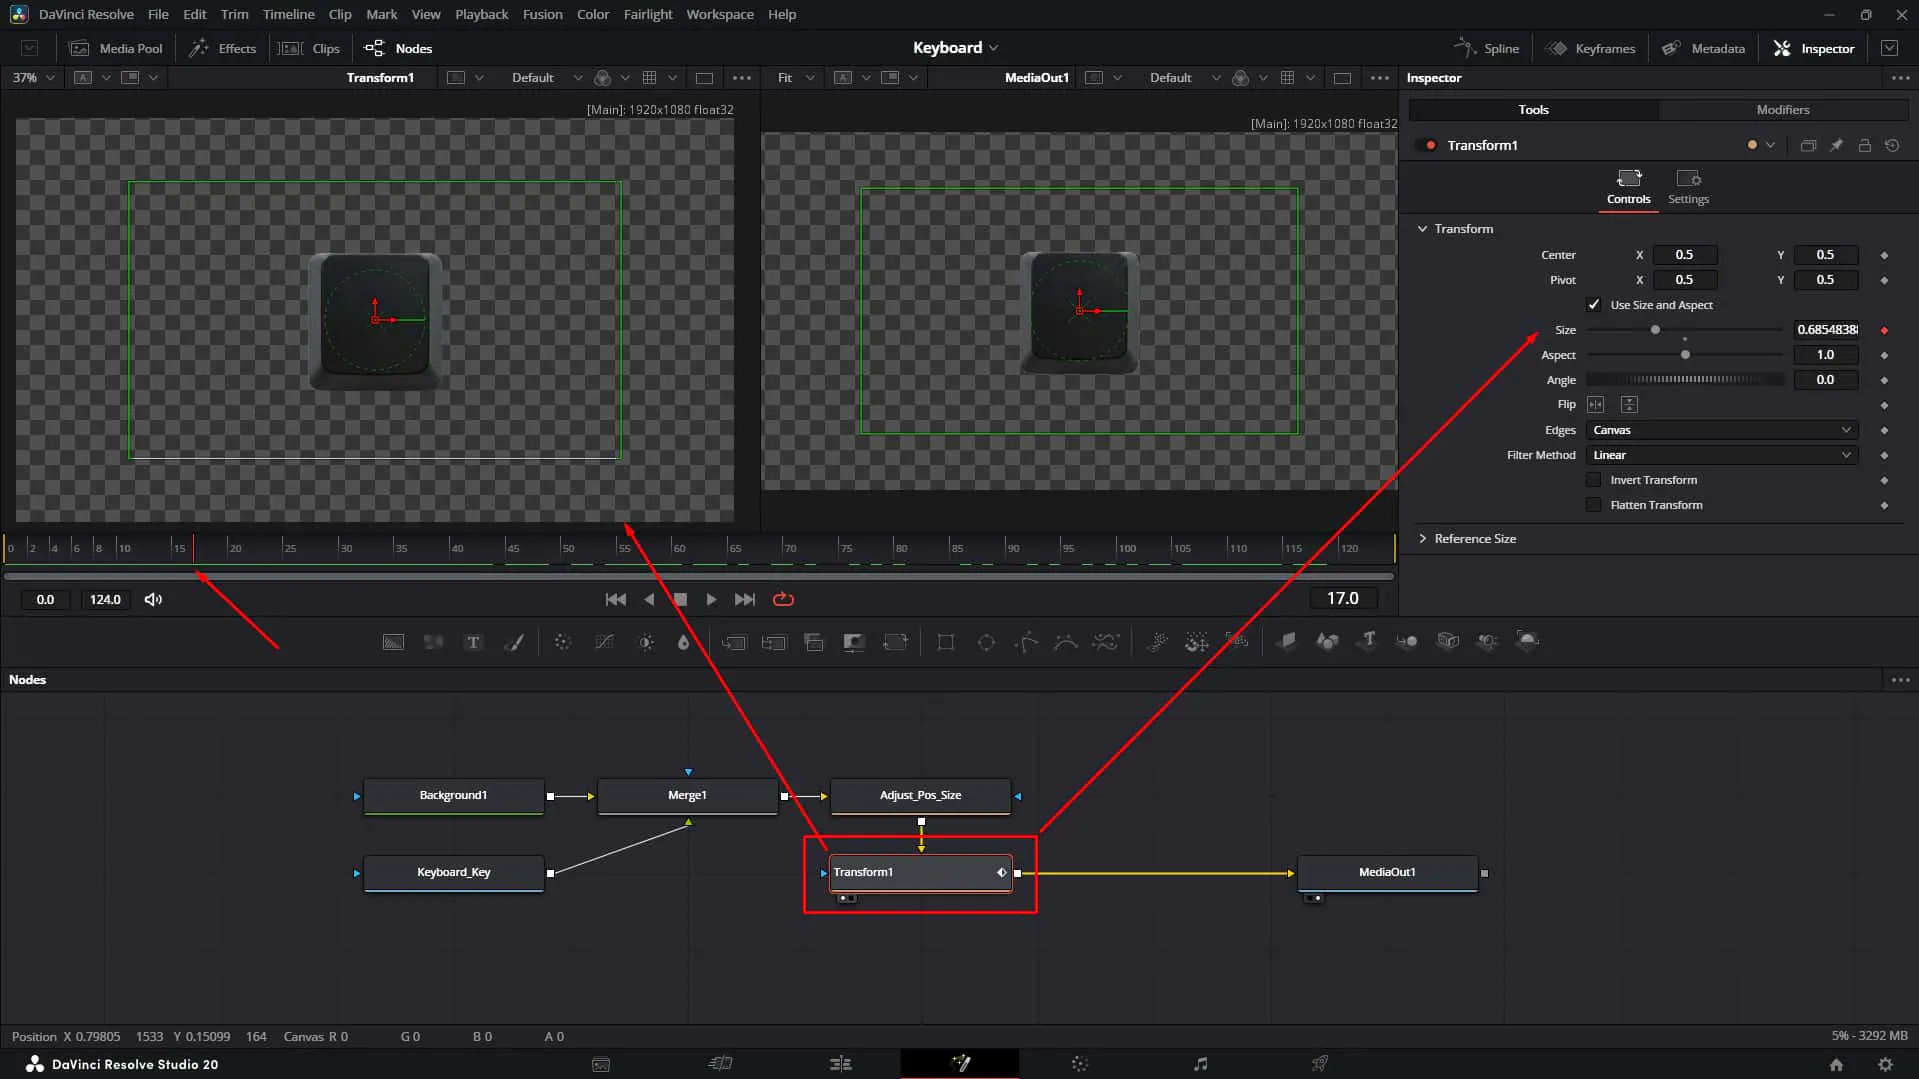
Task: Open the Fit zoom dropdown in right viewer
Action: coord(796,78)
